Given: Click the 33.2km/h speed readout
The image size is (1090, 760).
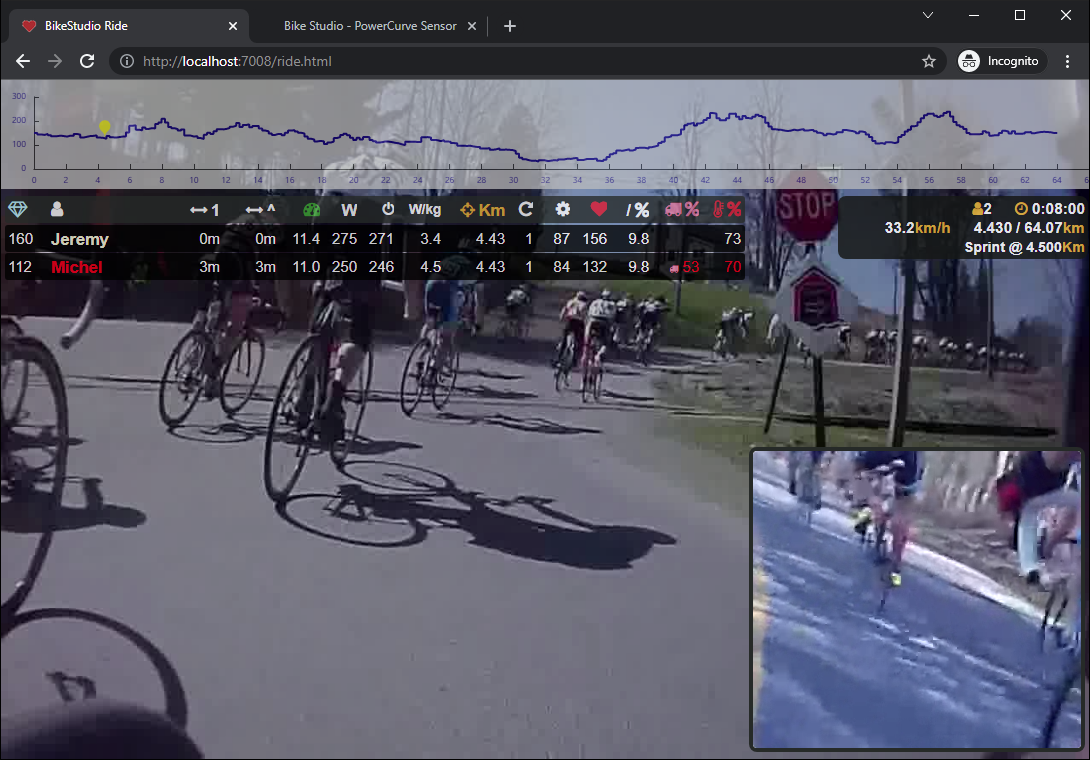Looking at the screenshot, I should [917, 228].
